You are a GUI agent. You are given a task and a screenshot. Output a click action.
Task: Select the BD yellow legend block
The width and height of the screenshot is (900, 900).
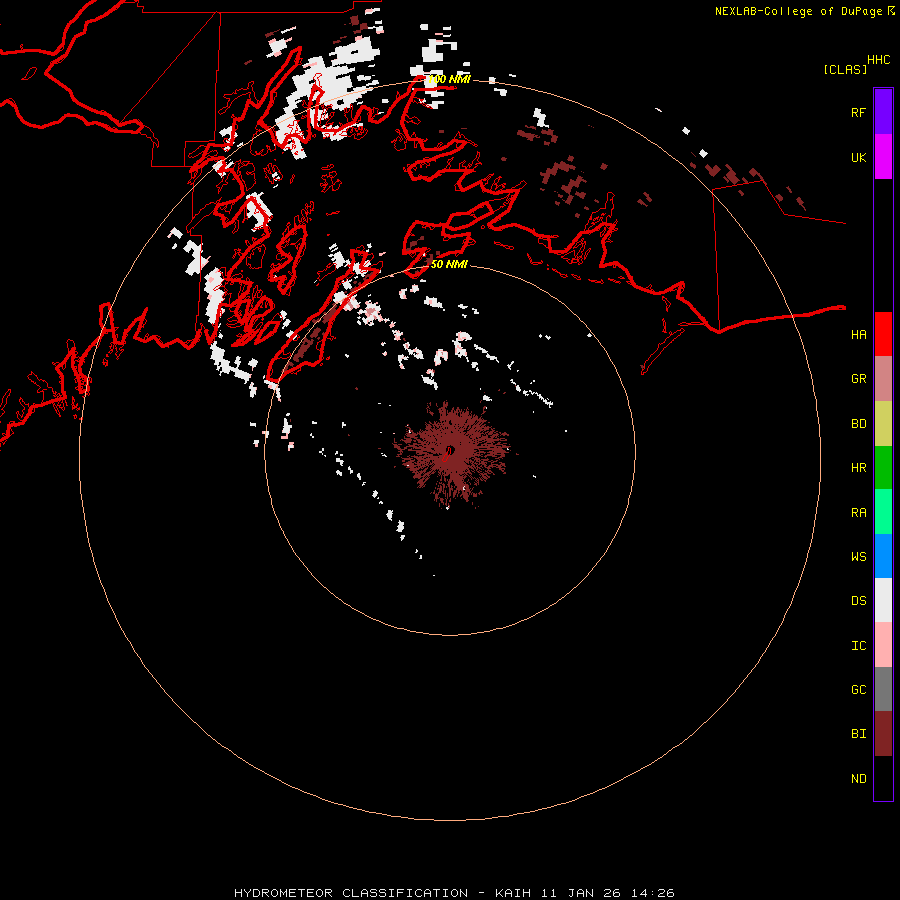[883, 424]
